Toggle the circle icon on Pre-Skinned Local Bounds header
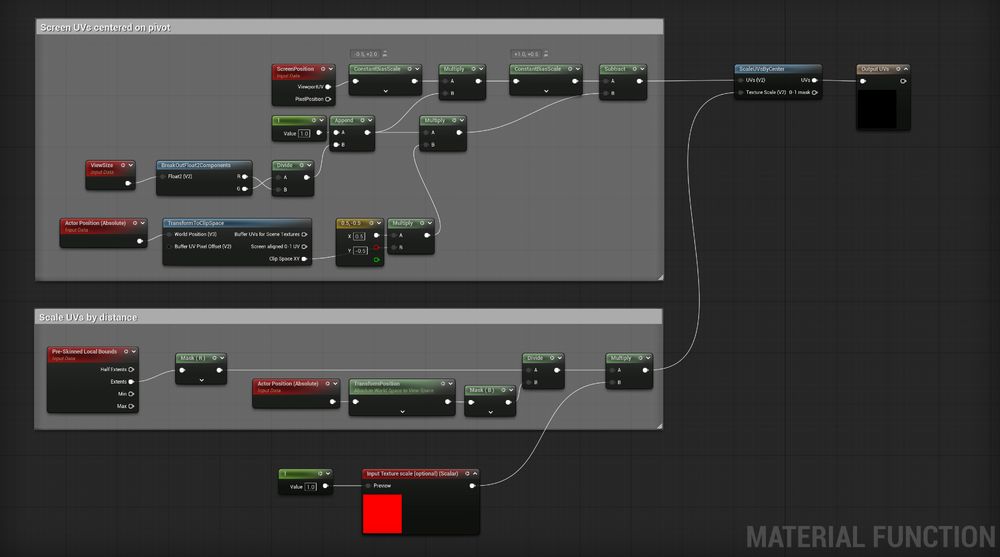This screenshot has height=557, width=1000. (126, 352)
